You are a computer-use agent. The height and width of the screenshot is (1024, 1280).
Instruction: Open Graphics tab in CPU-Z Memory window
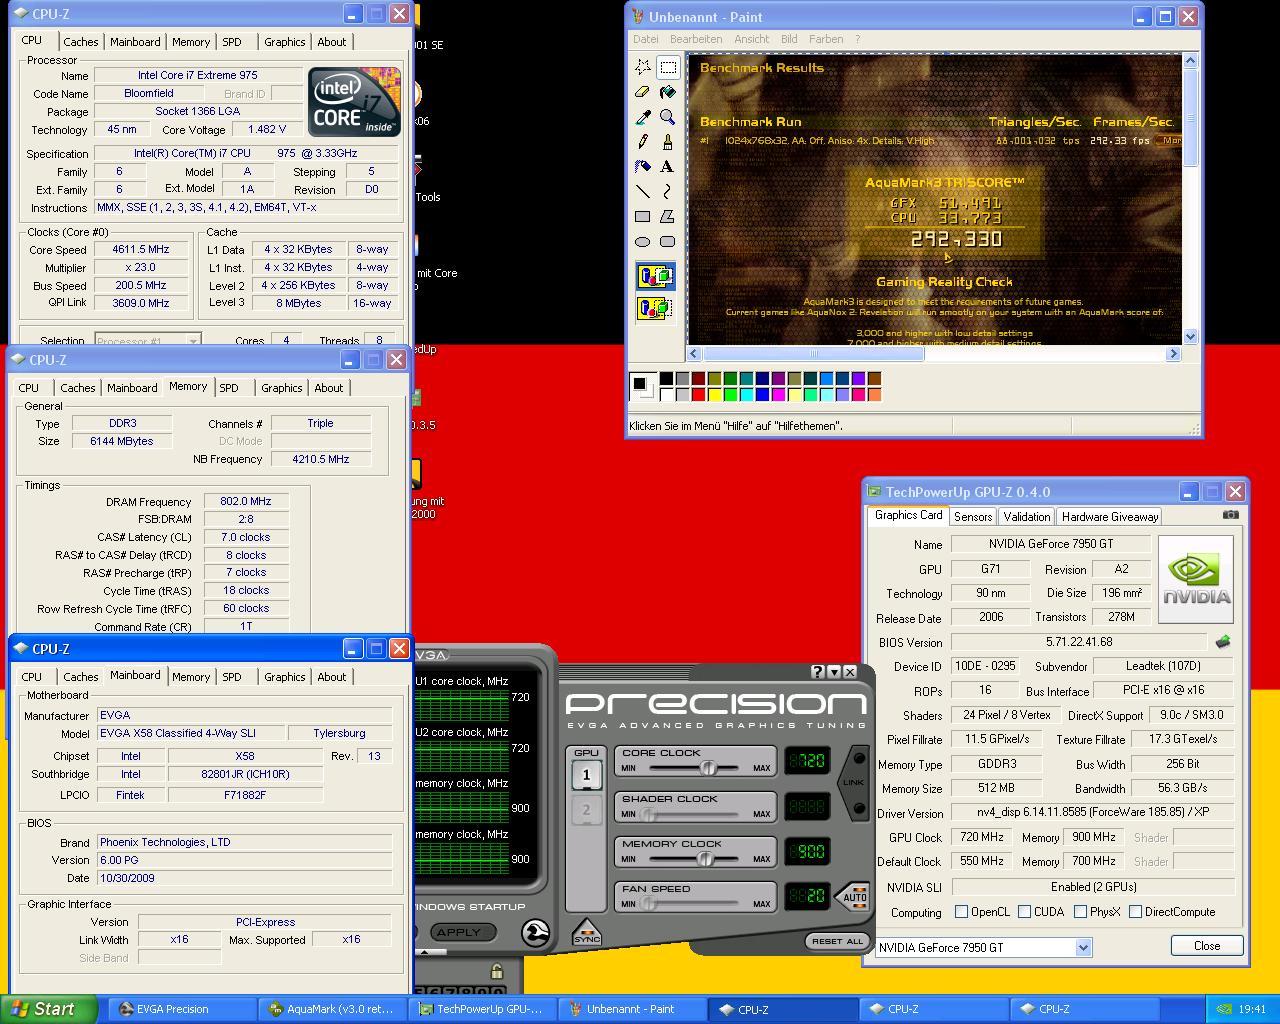coord(282,388)
